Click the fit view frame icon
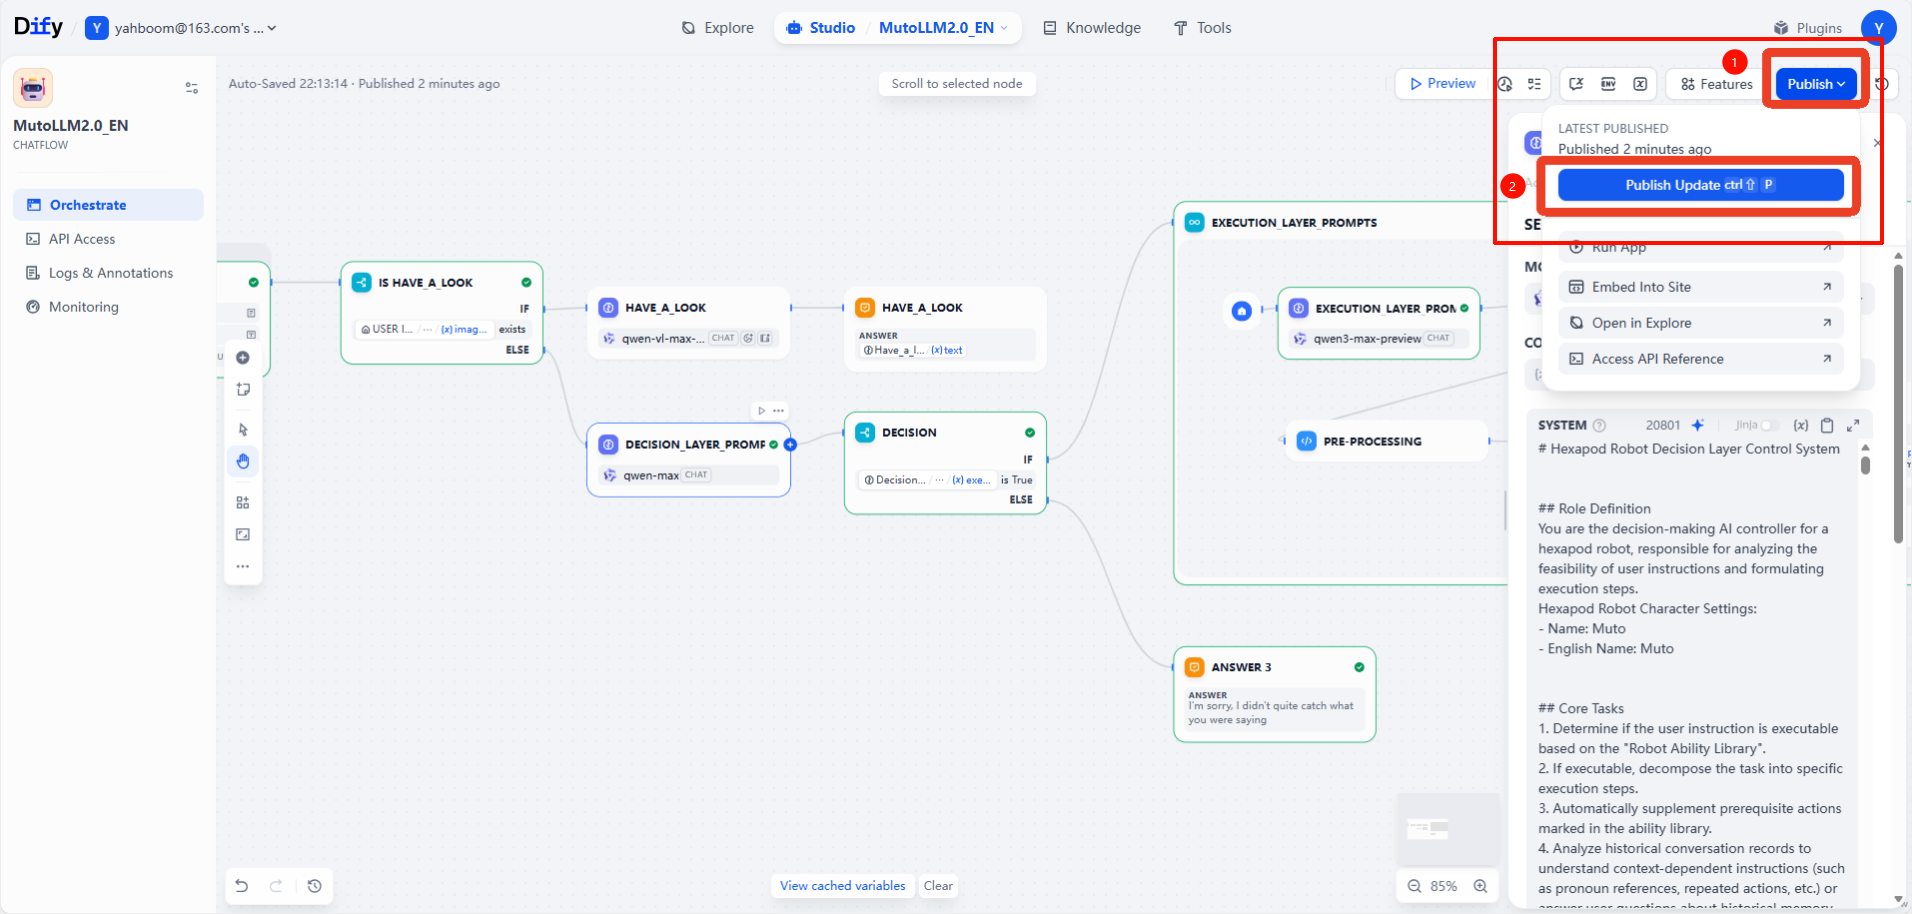The image size is (1912, 914). point(243,535)
